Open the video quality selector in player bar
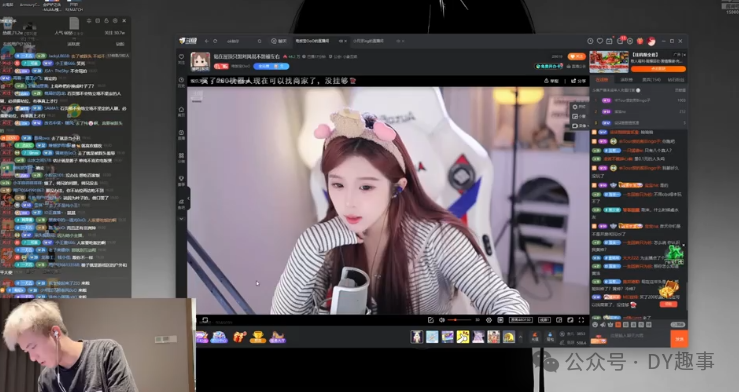The image size is (739, 392). click(521, 320)
